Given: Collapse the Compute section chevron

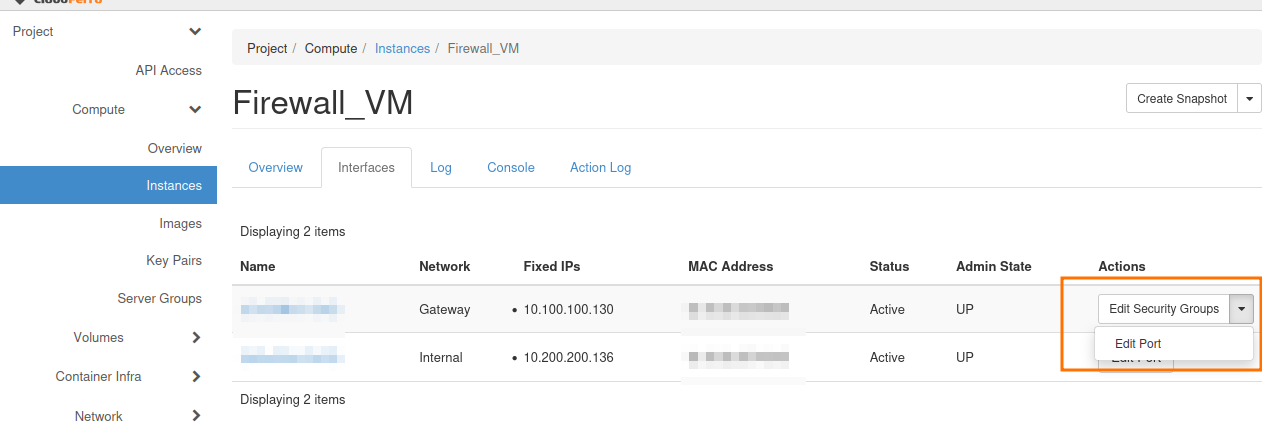Looking at the screenshot, I should point(195,110).
